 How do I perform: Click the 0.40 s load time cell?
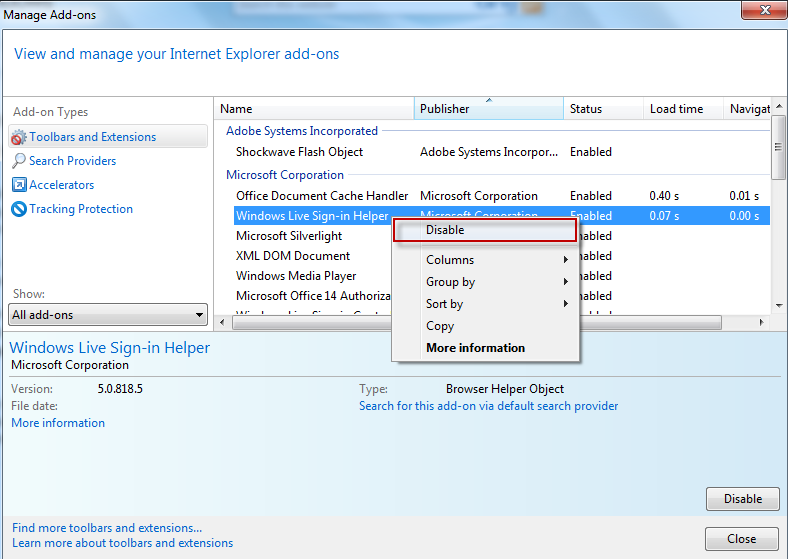664,196
